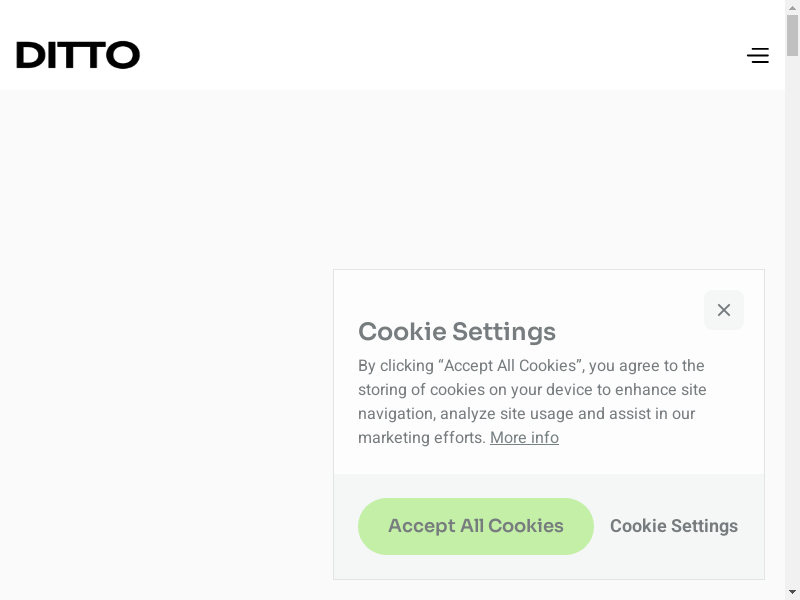Click the words "marketing efforts" in the dialog

click(x=421, y=438)
